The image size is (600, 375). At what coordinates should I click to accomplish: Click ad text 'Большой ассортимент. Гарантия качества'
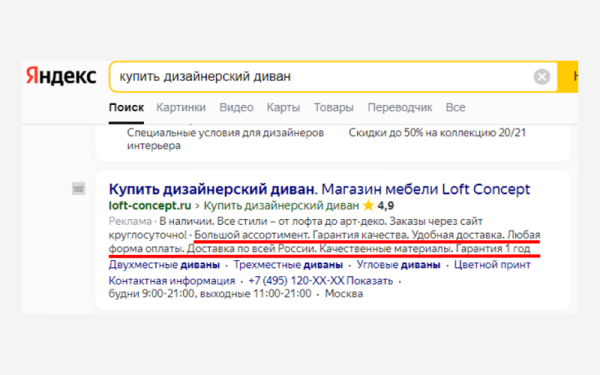click(x=301, y=235)
